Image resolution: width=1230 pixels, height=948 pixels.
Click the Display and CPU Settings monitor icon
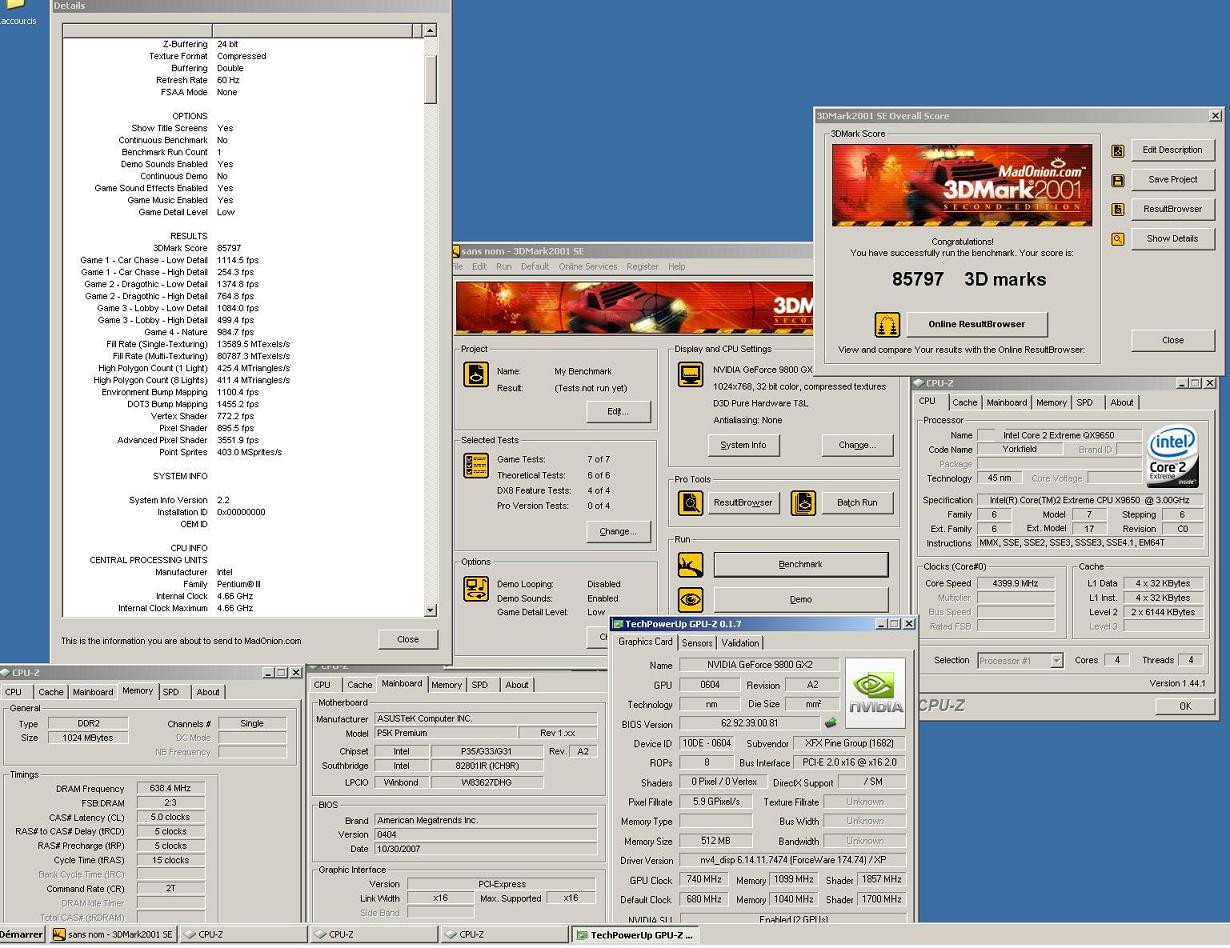(690, 374)
